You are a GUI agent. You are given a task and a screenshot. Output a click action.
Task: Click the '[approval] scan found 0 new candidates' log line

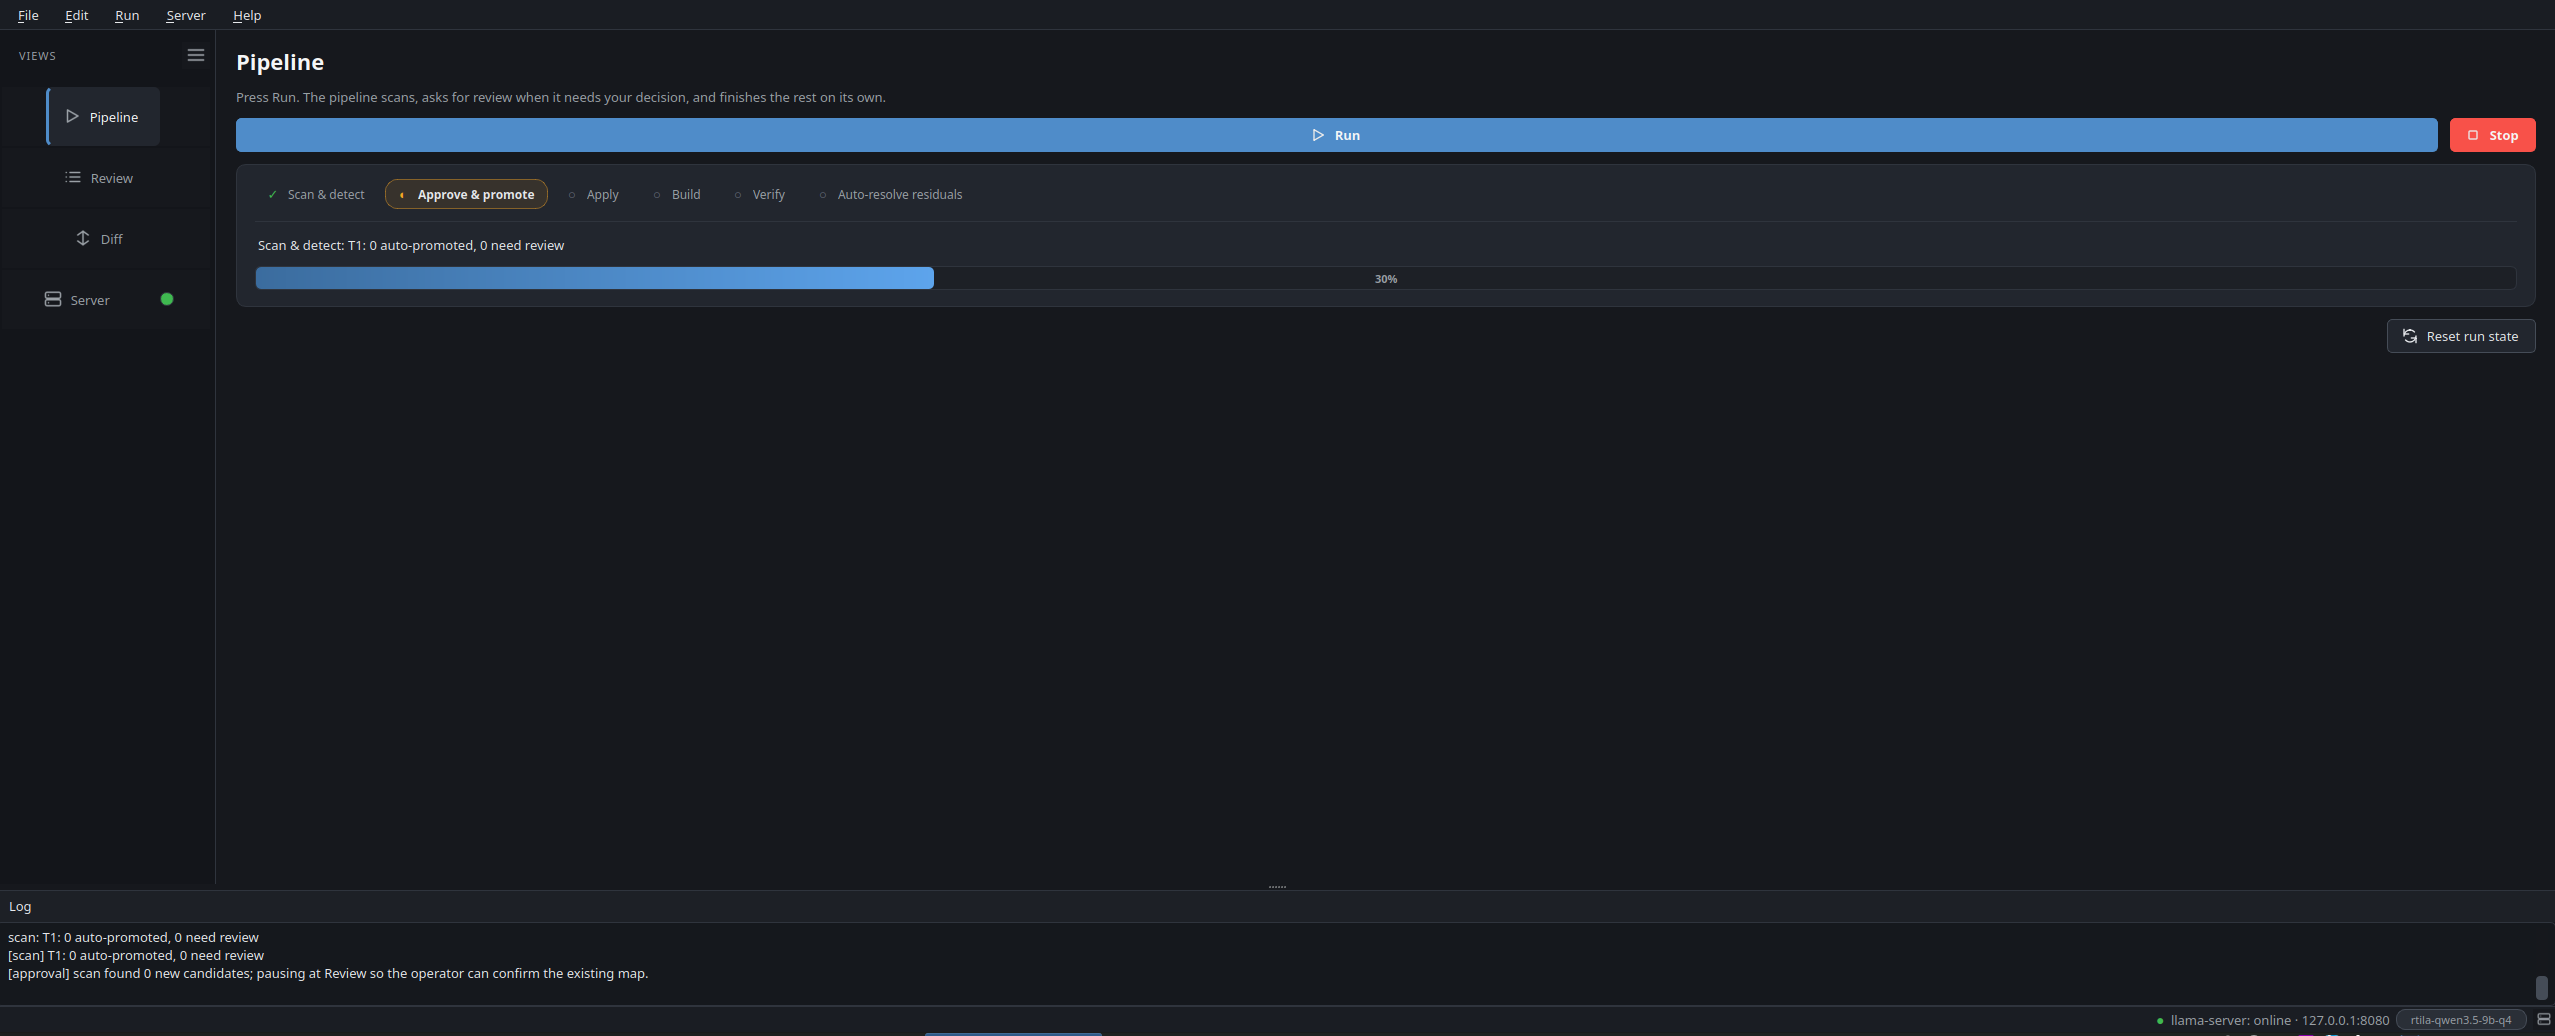point(328,973)
